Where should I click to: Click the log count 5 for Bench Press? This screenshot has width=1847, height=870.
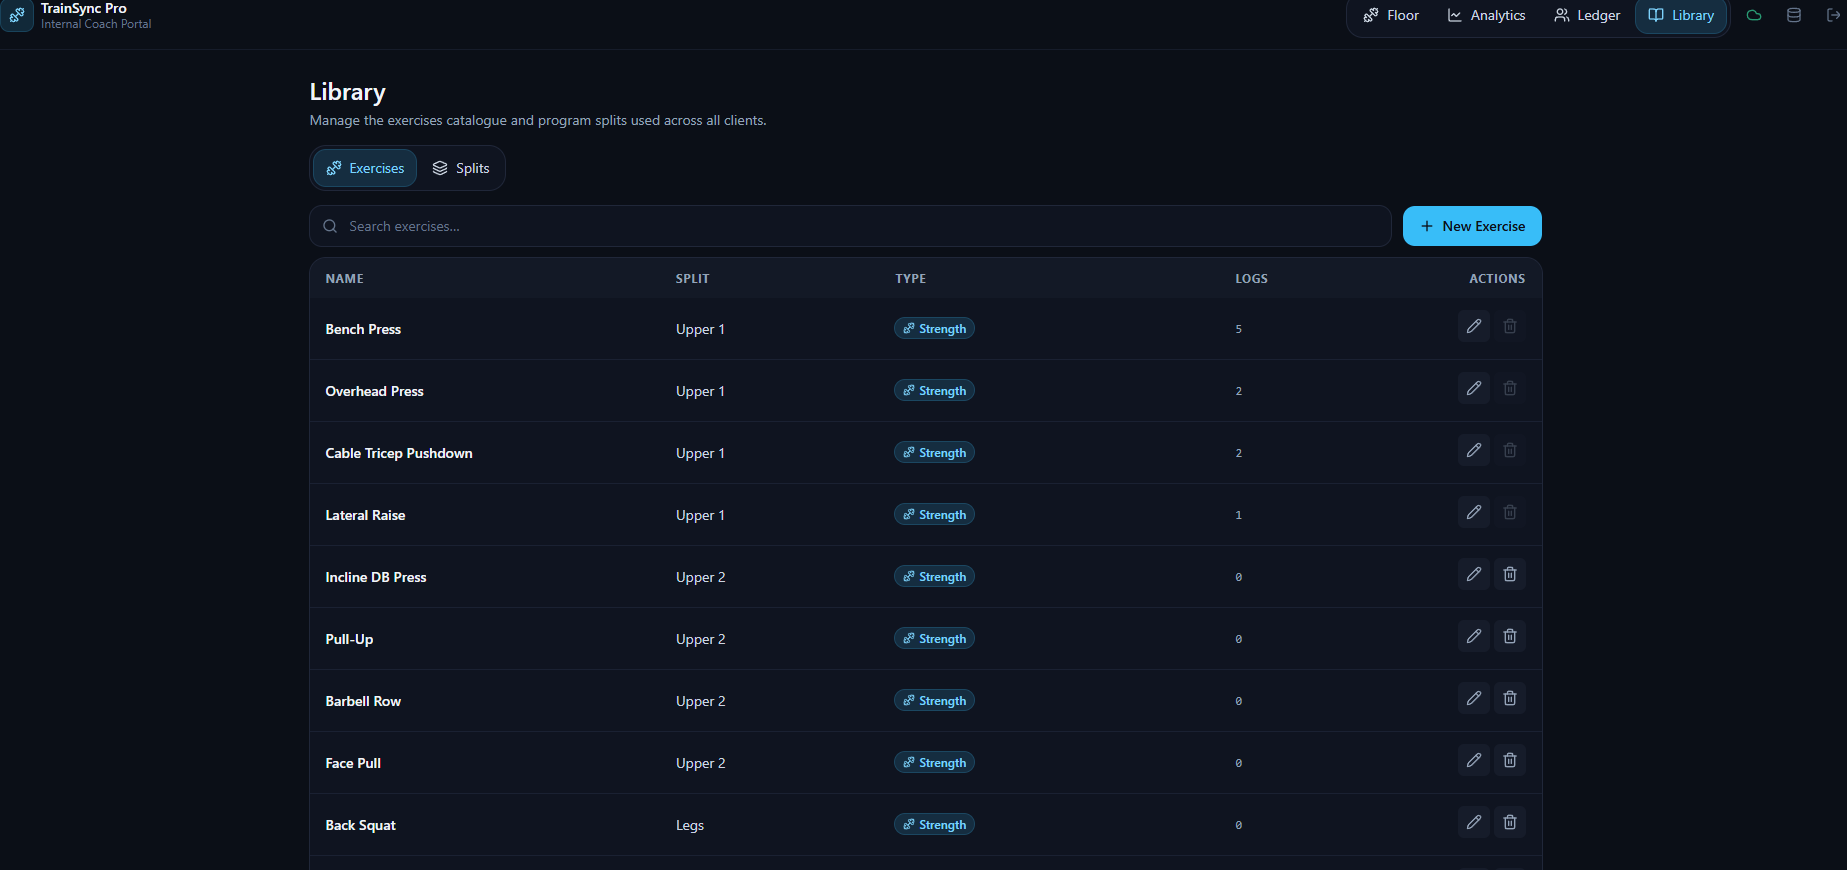coord(1238,329)
